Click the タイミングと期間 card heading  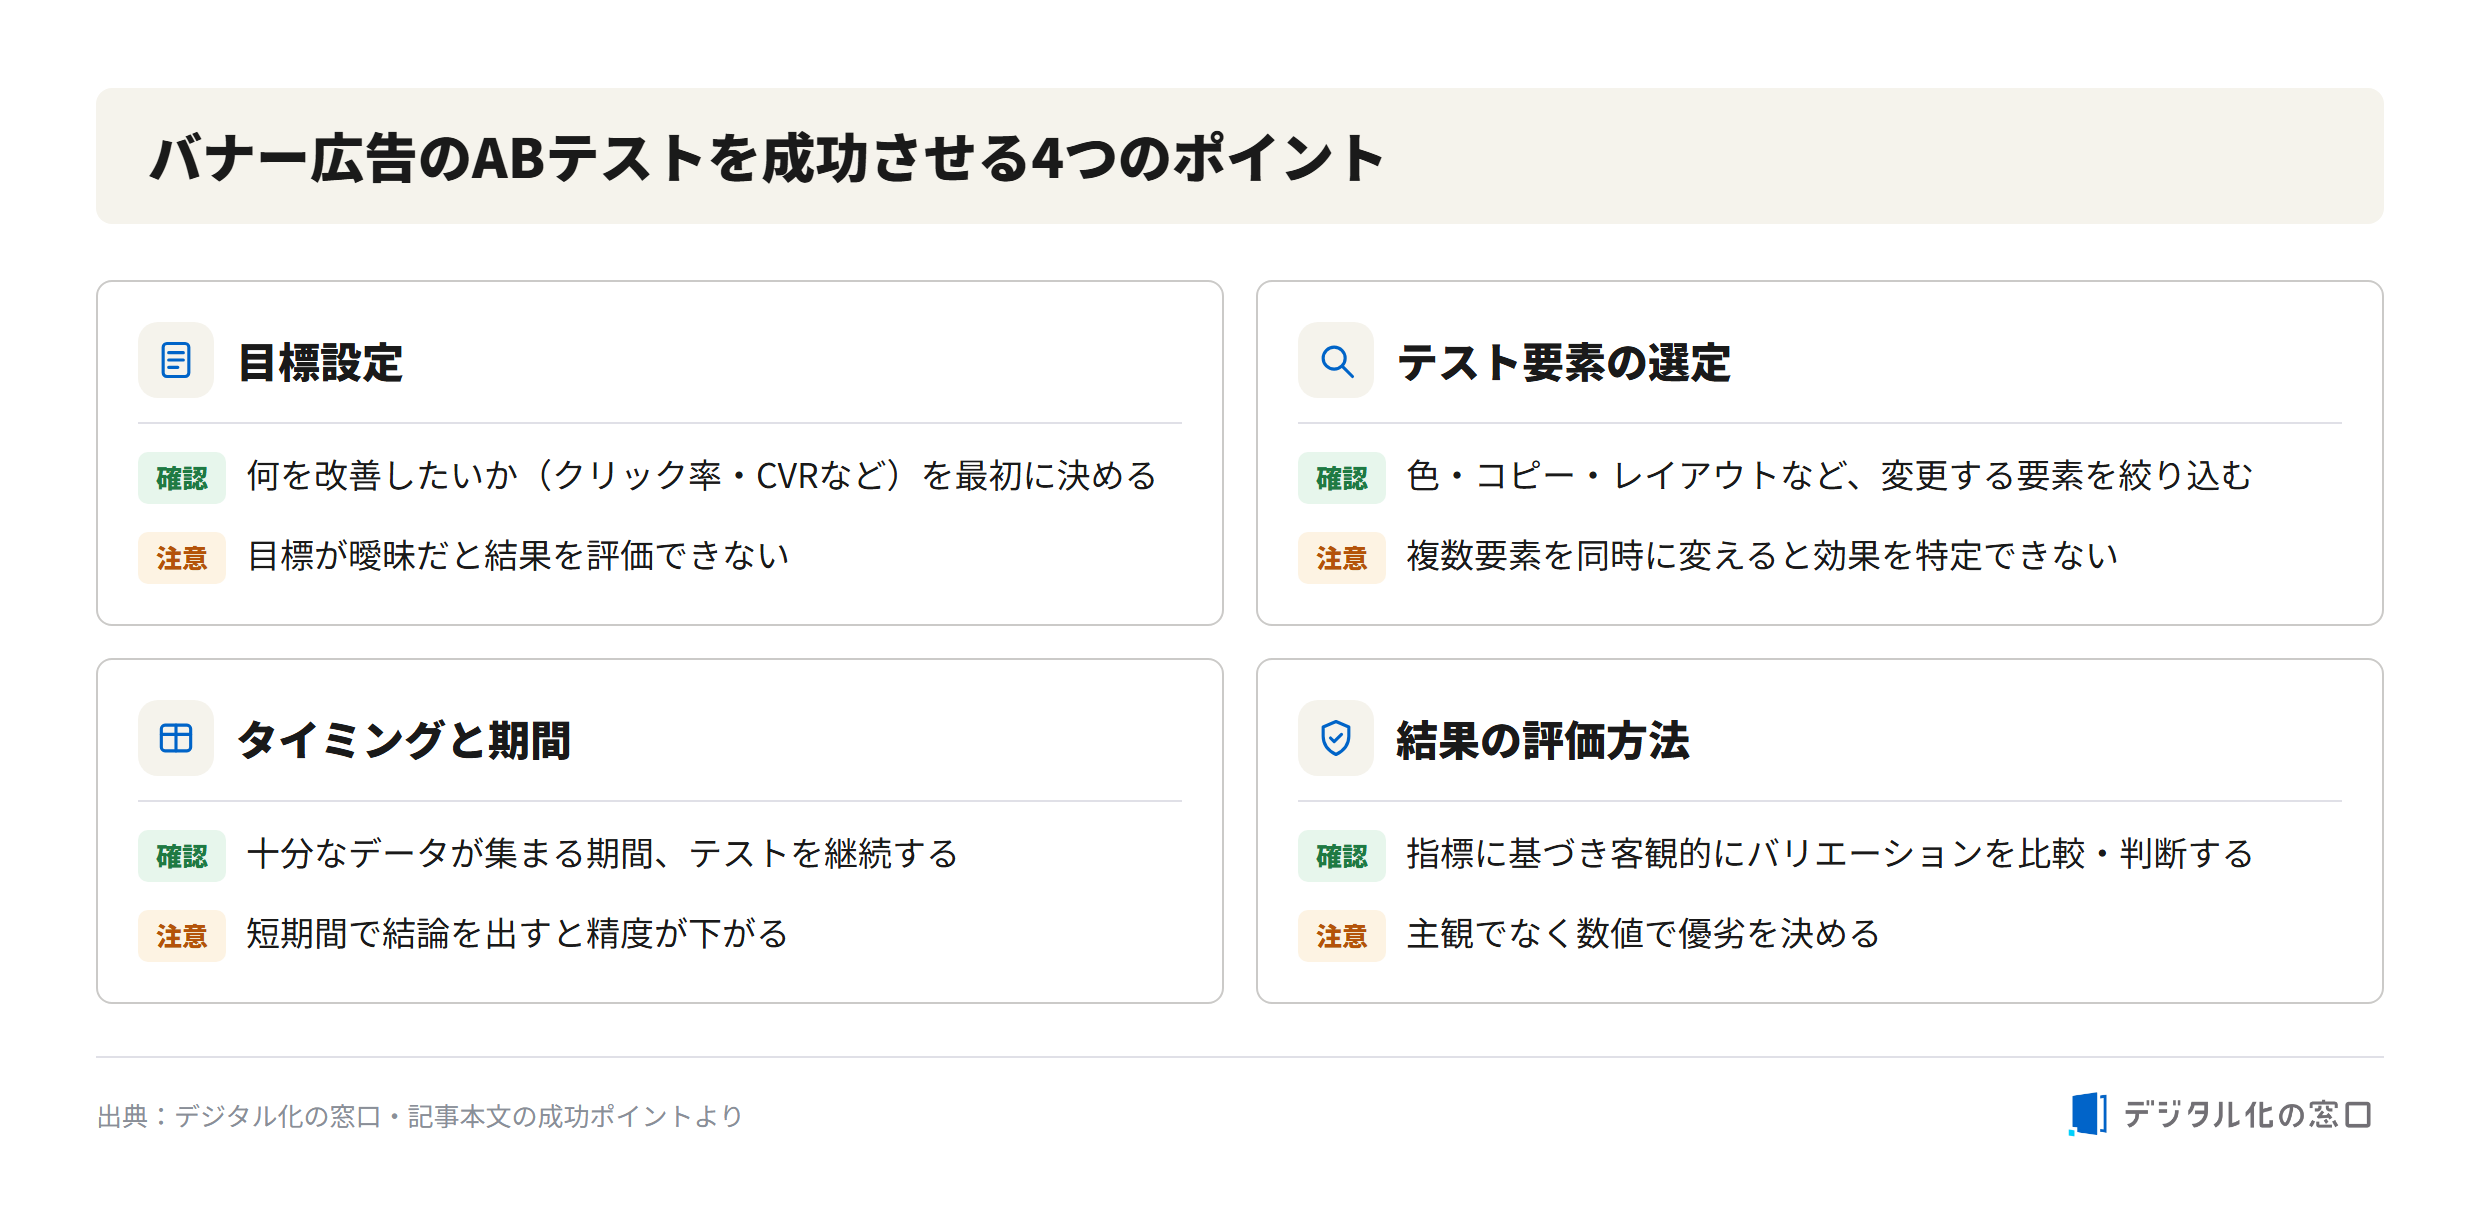click(404, 740)
